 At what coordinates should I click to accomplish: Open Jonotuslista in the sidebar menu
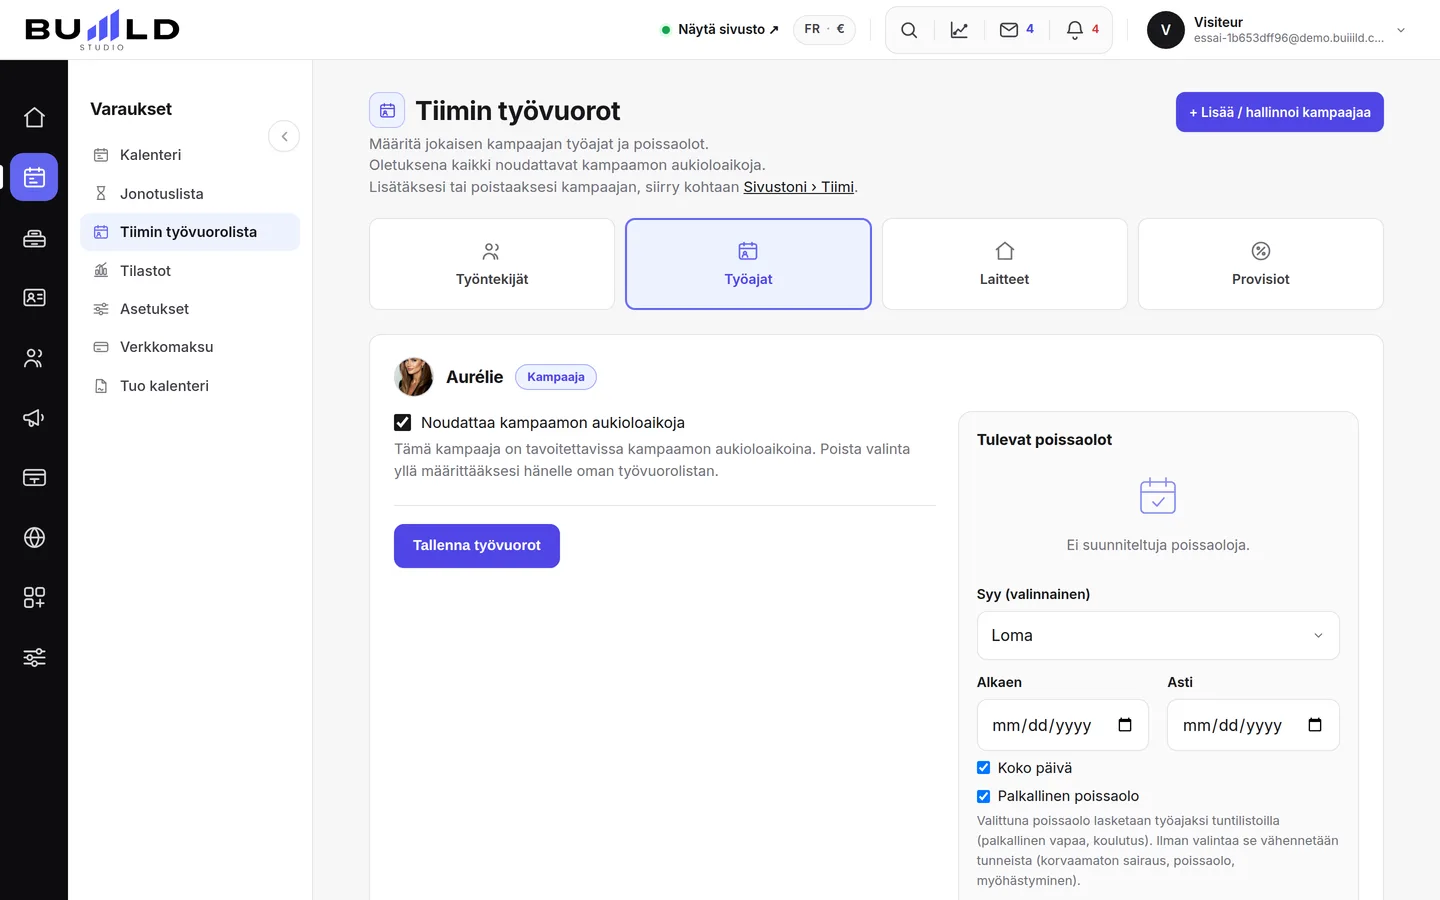point(190,194)
